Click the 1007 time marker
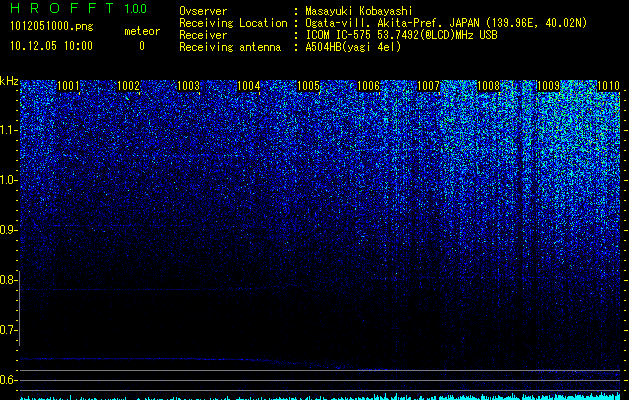This screenshot has height=400, width=629. click(428, 86)
